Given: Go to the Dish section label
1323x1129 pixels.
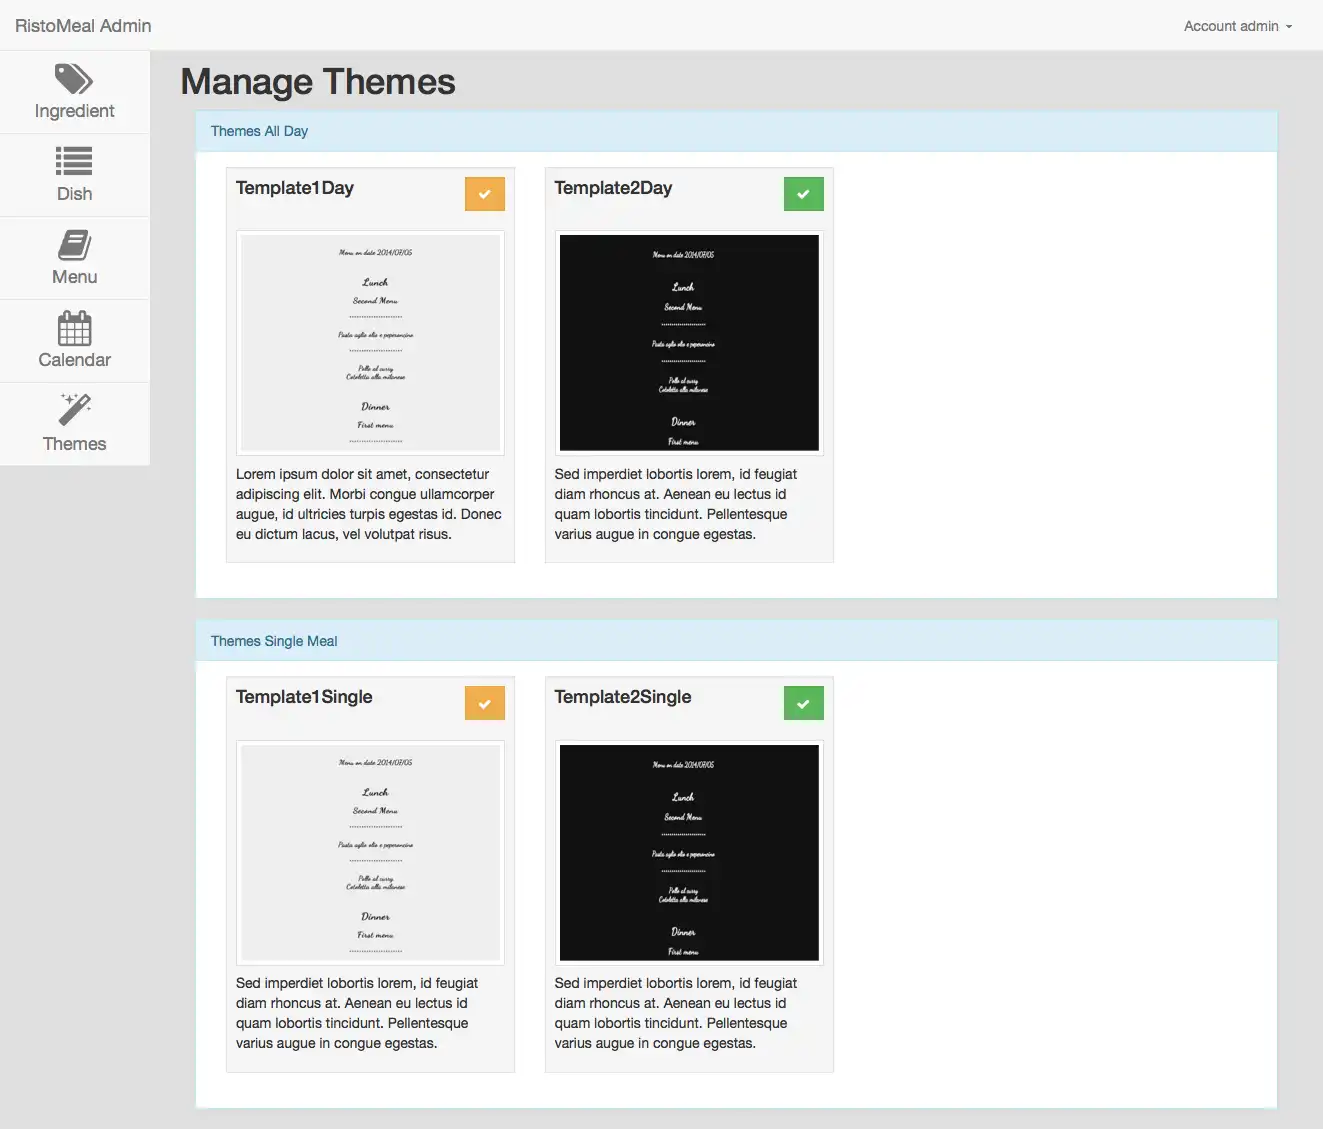Looking at the screenshot, I should click(74, 194).
